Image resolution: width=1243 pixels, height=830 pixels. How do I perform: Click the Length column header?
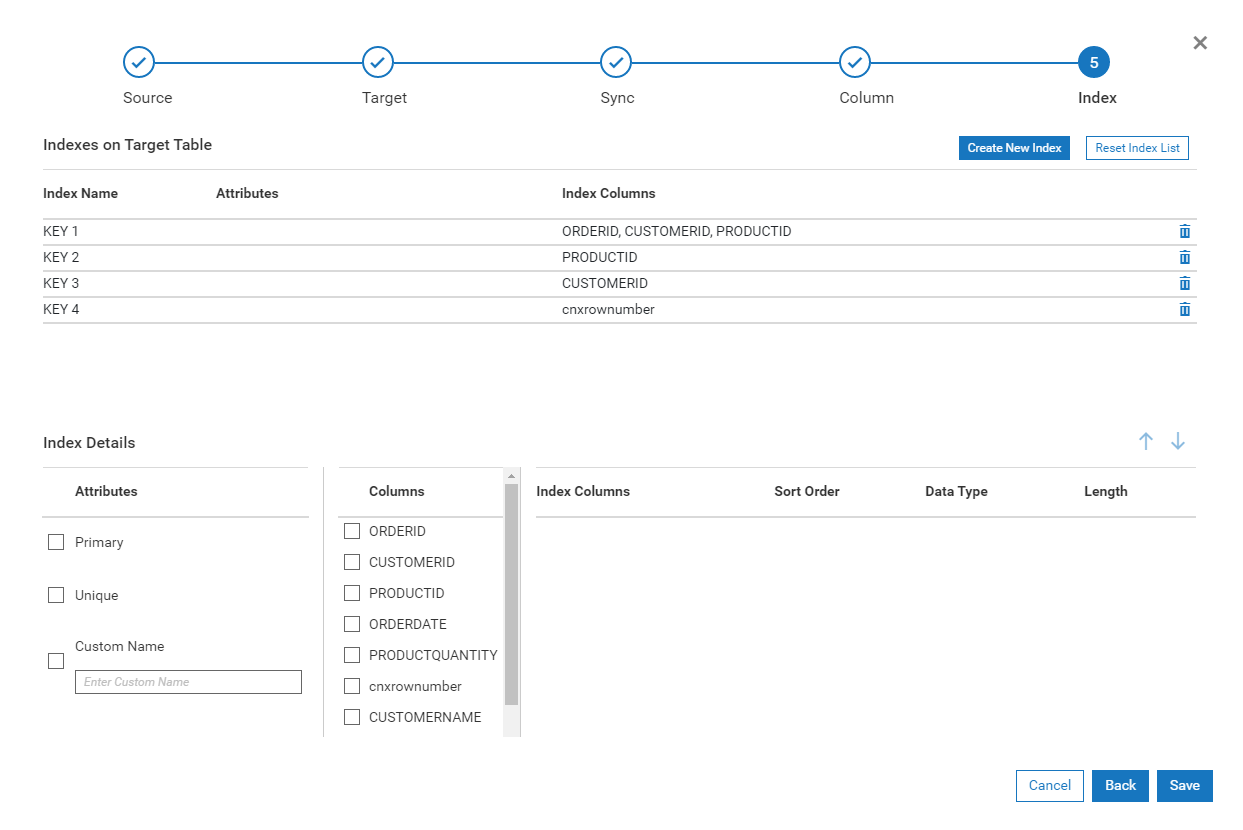(x=1106, y=492)
